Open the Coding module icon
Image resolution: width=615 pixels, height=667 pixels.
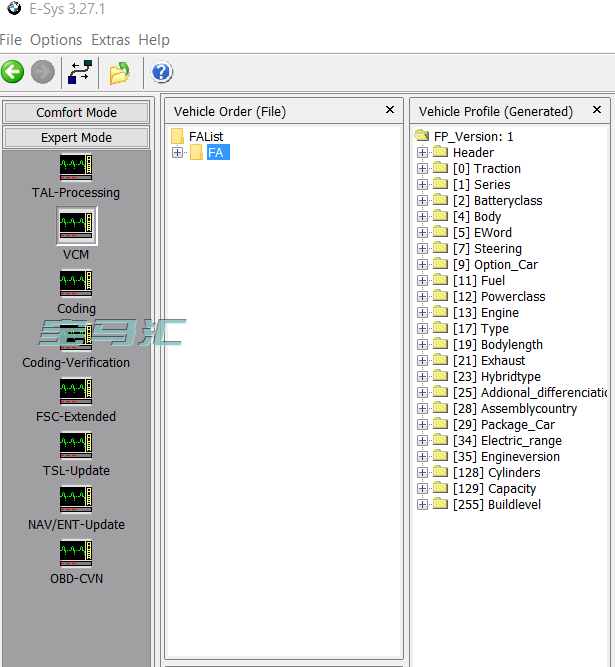point(76,283)
